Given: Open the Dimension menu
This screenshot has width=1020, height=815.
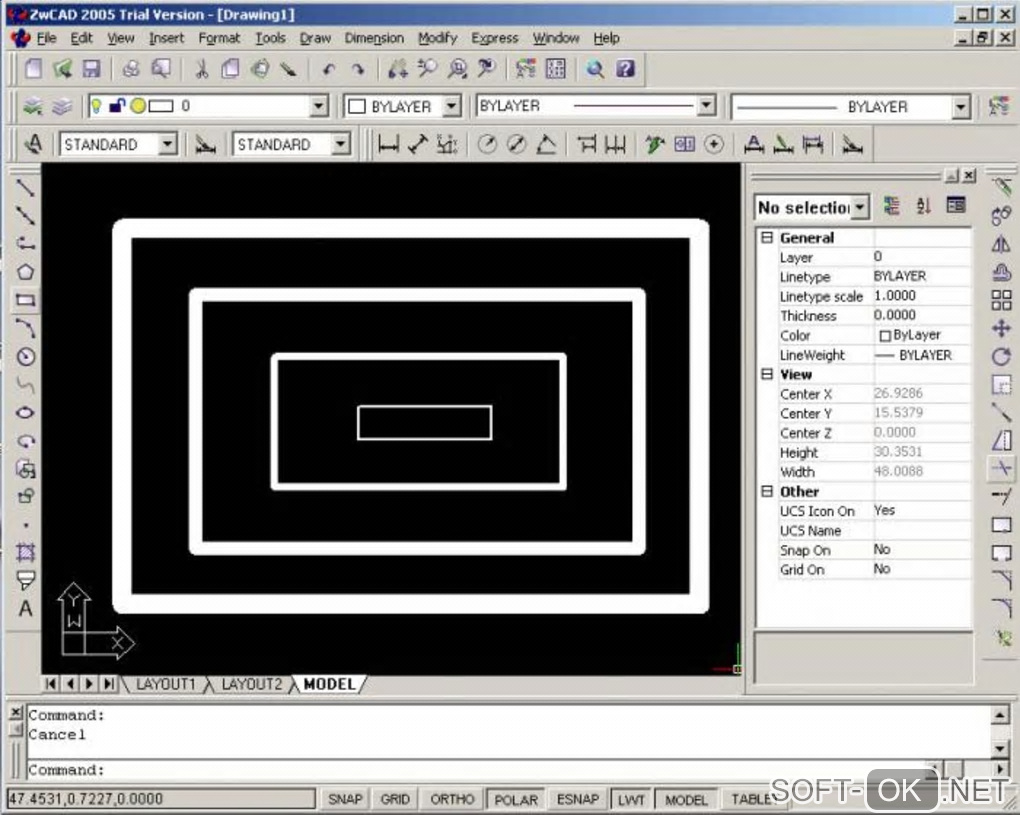Looking at the screenshot, I should (374, 38).
